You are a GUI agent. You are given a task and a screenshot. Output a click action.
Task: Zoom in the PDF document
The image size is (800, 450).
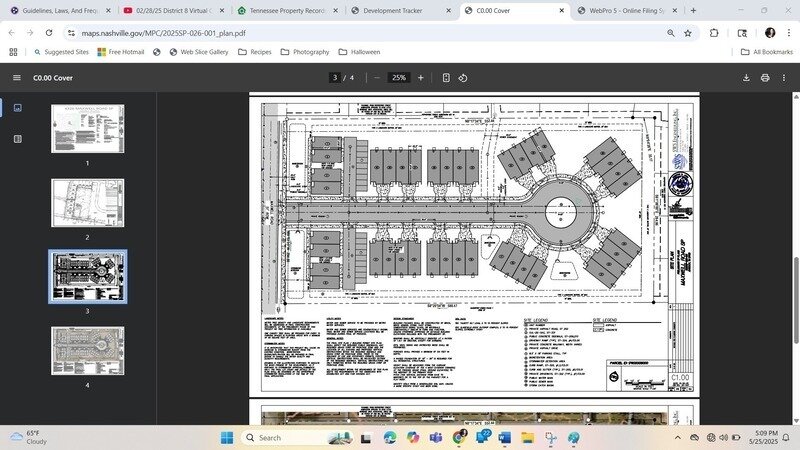420,77
